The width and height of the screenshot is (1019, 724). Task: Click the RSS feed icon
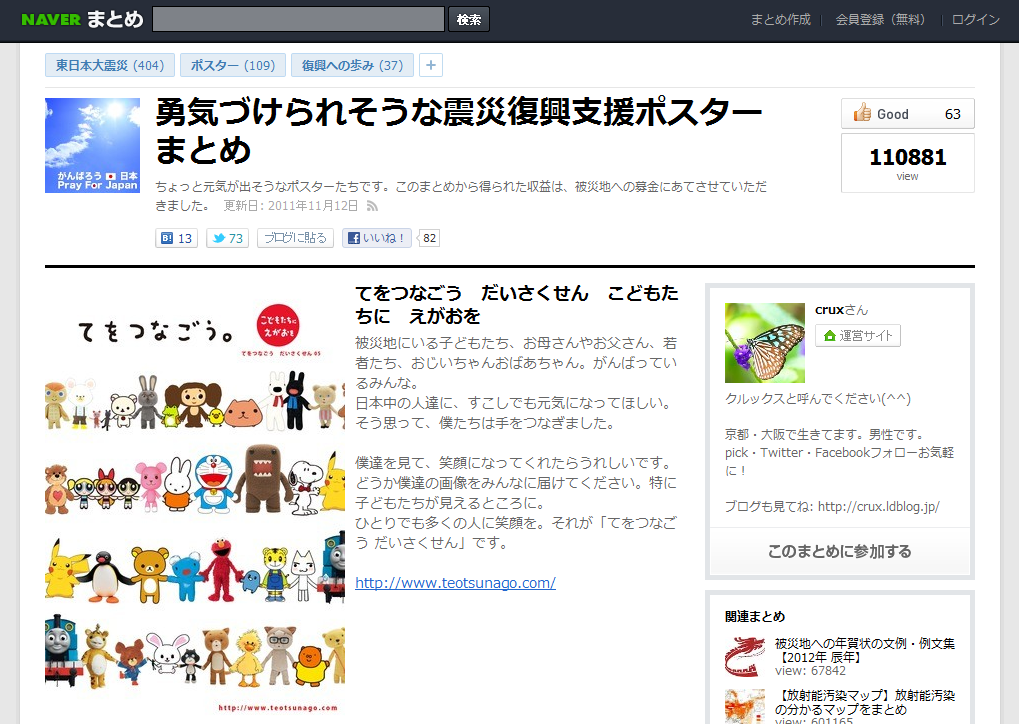pyautogui.click(x=372, y=206)
